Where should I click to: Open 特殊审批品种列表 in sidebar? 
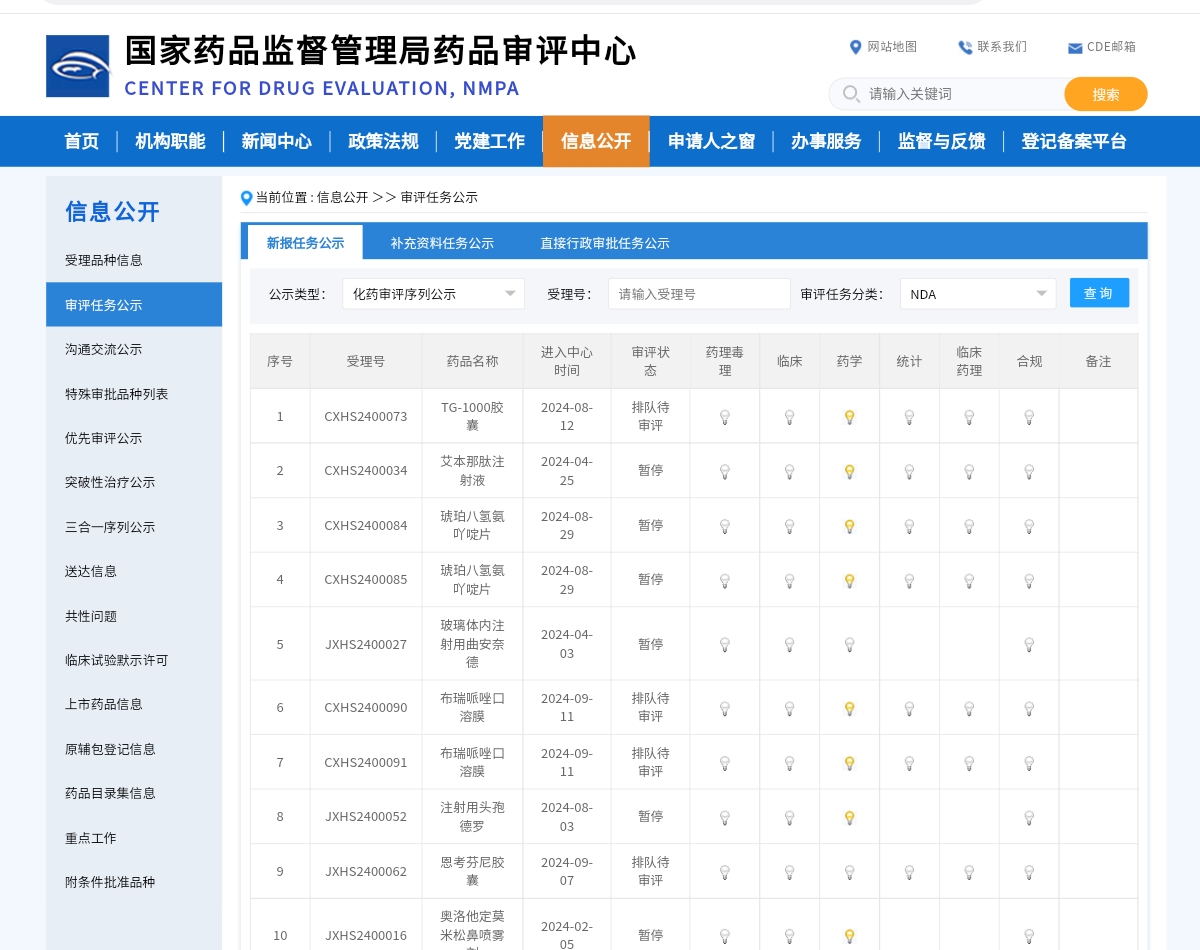pyautogui.click(x=134, y=394)
